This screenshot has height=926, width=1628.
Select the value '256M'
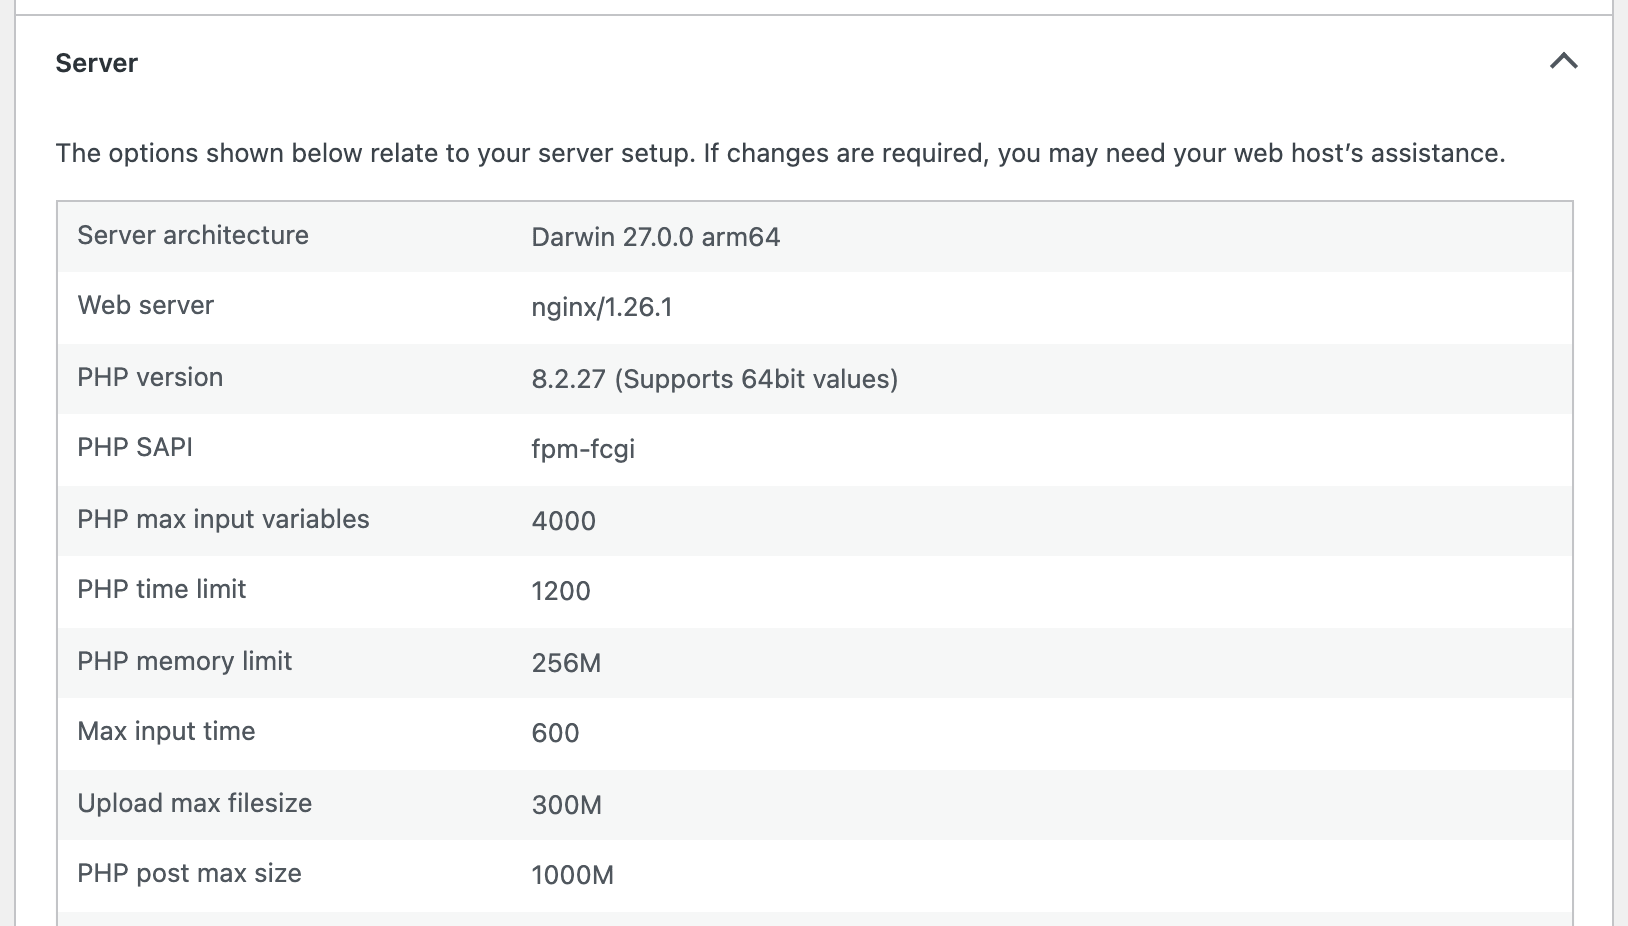[566, 663]
